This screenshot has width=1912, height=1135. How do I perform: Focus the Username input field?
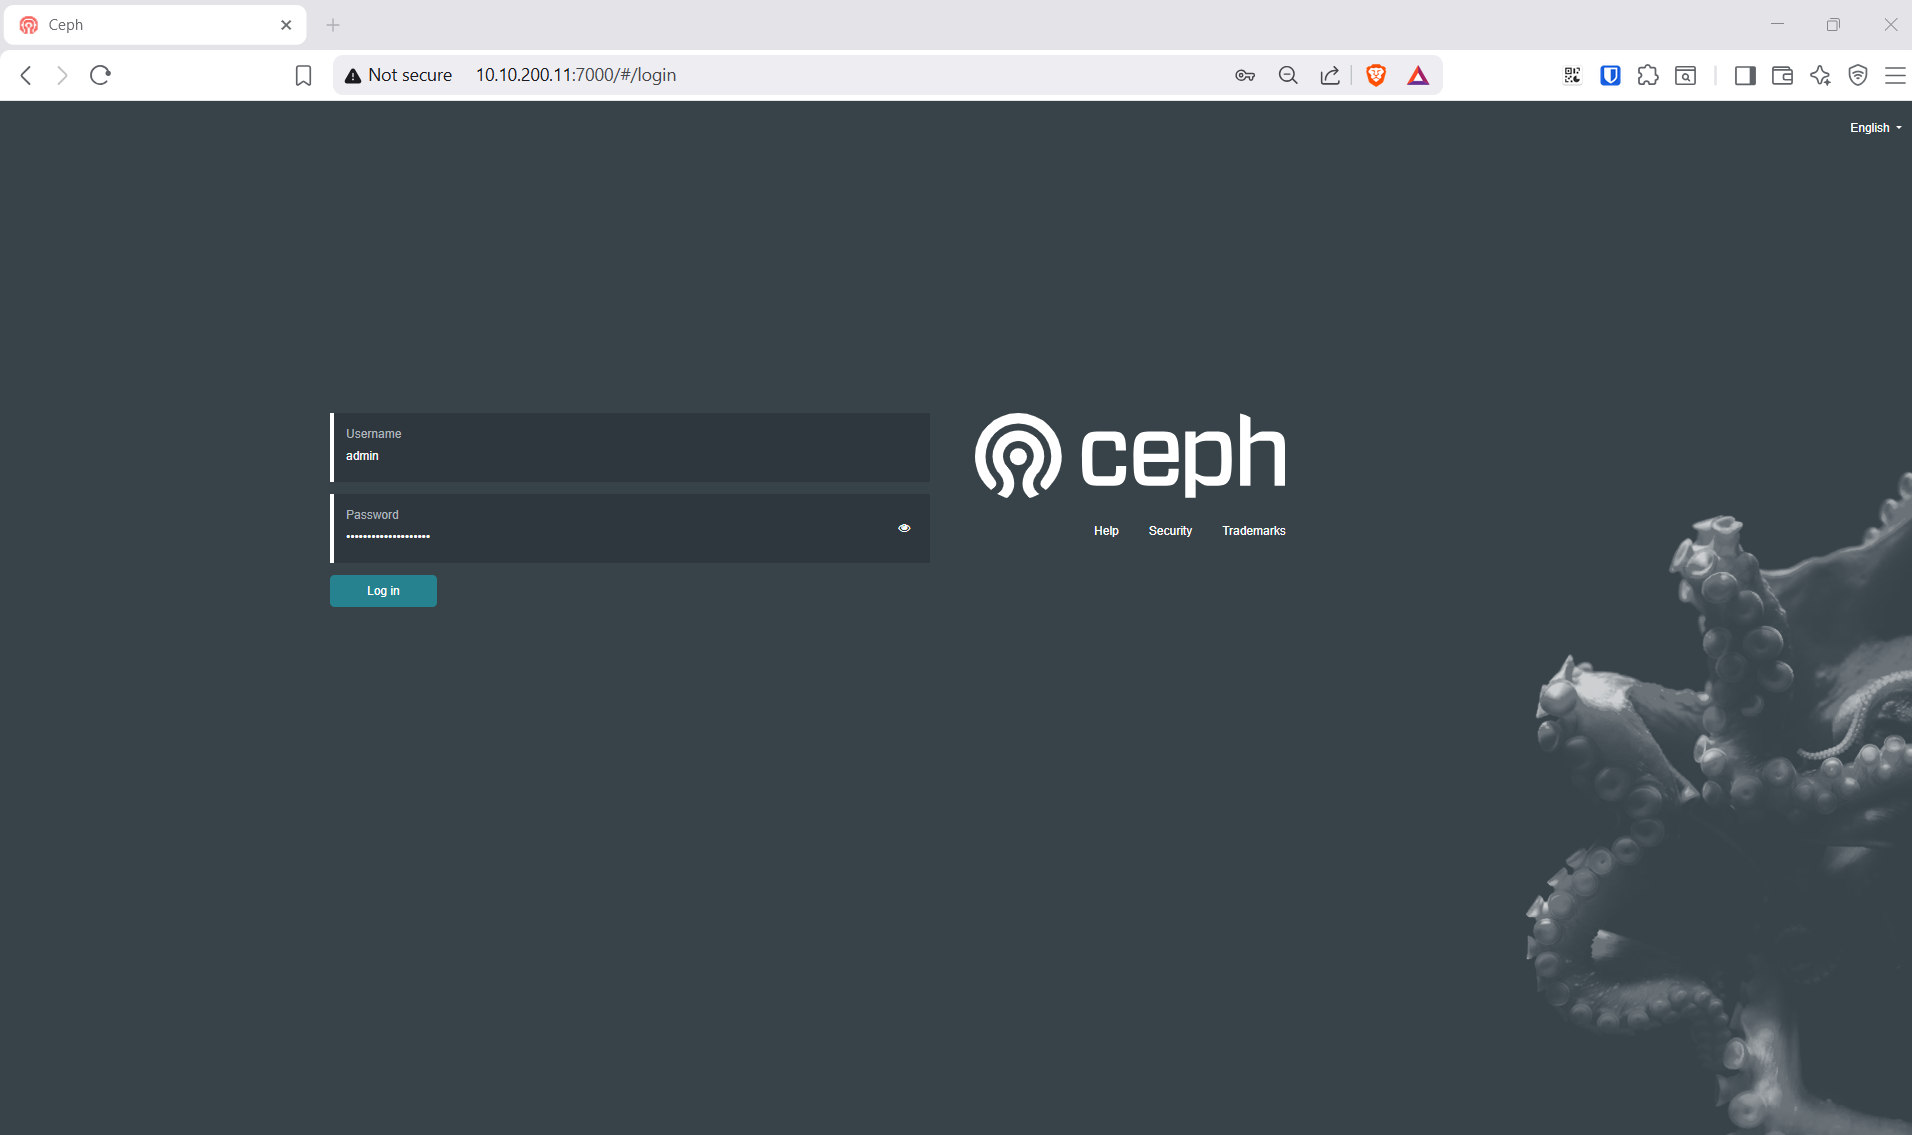631,447
